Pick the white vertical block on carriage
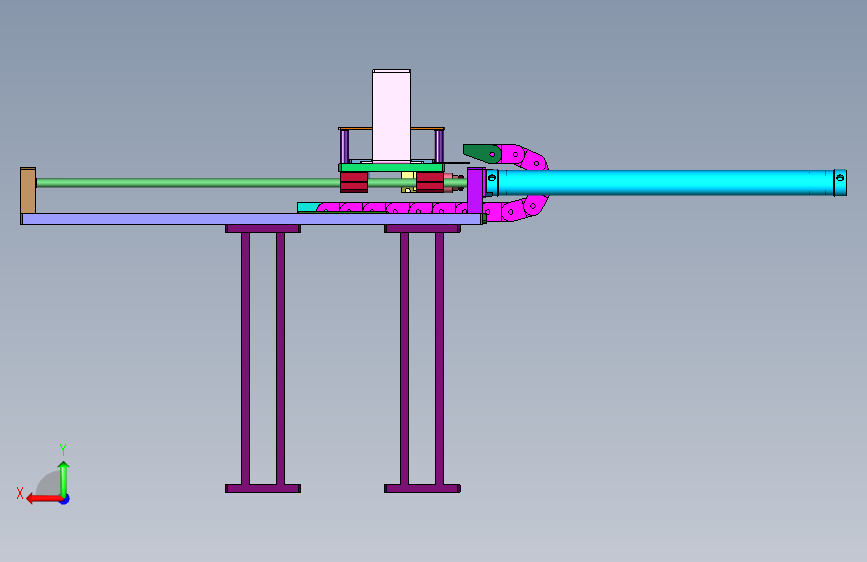867x562 pixels. tap(391, 116)
